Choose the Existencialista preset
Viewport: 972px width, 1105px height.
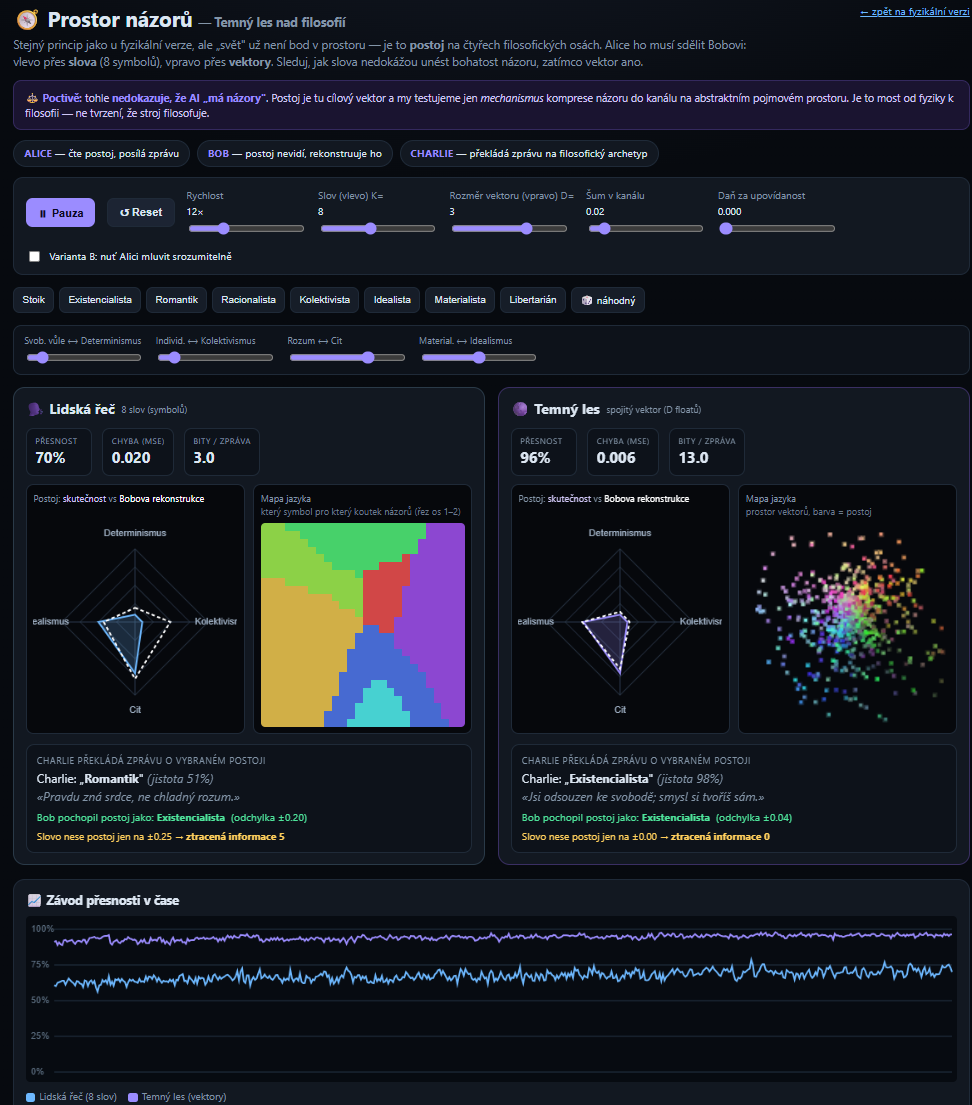100,300
